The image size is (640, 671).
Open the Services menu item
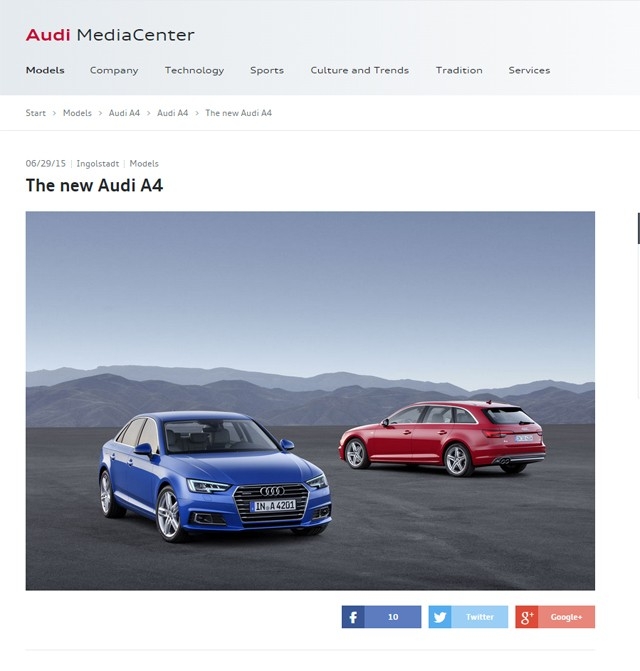[529, 70]
